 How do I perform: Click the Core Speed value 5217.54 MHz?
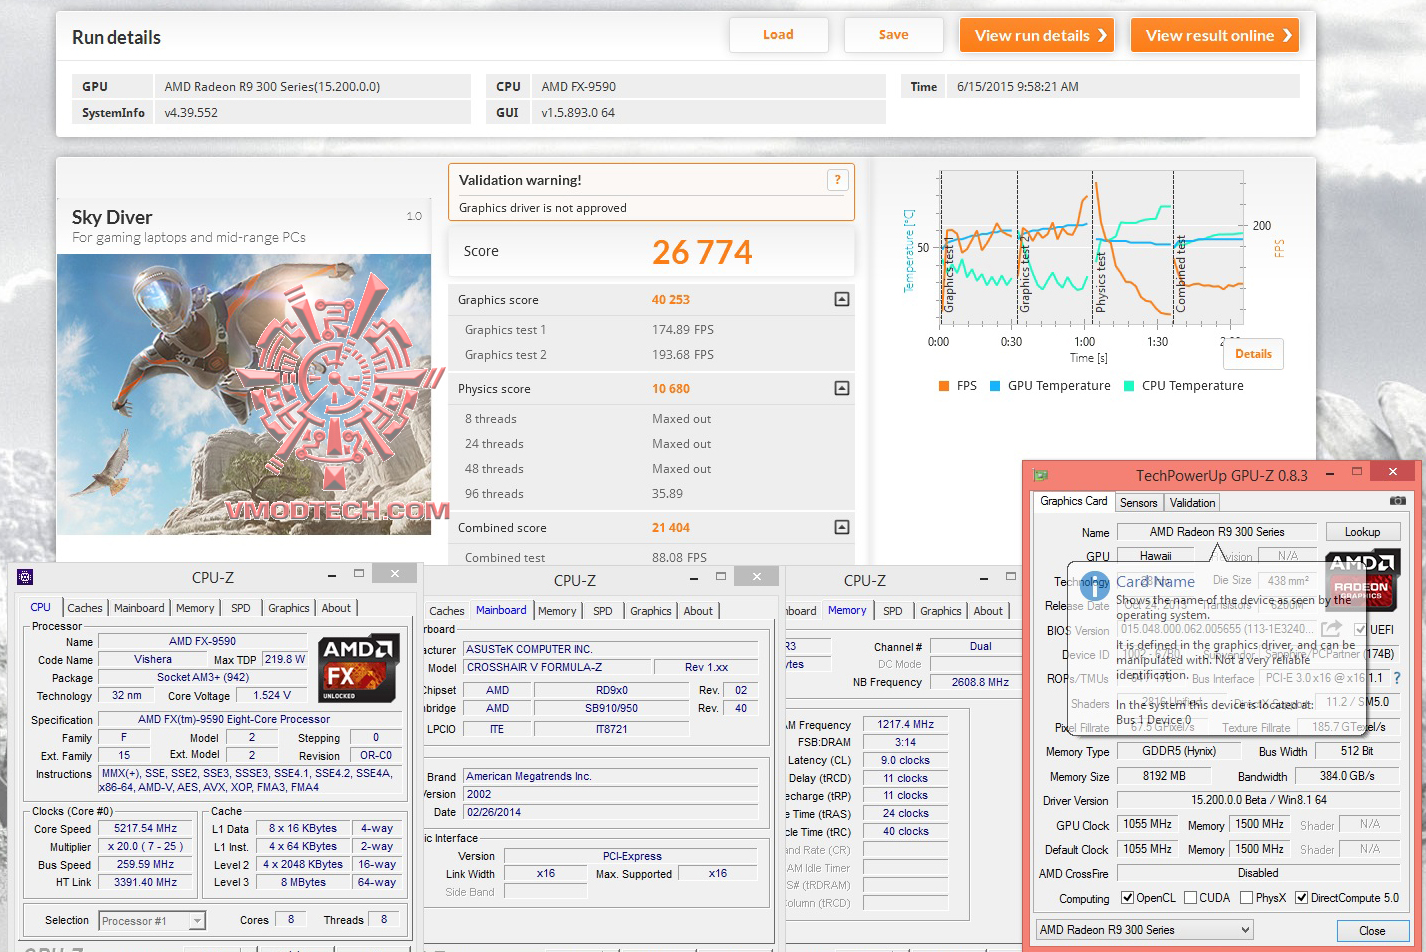pos(146,828)
